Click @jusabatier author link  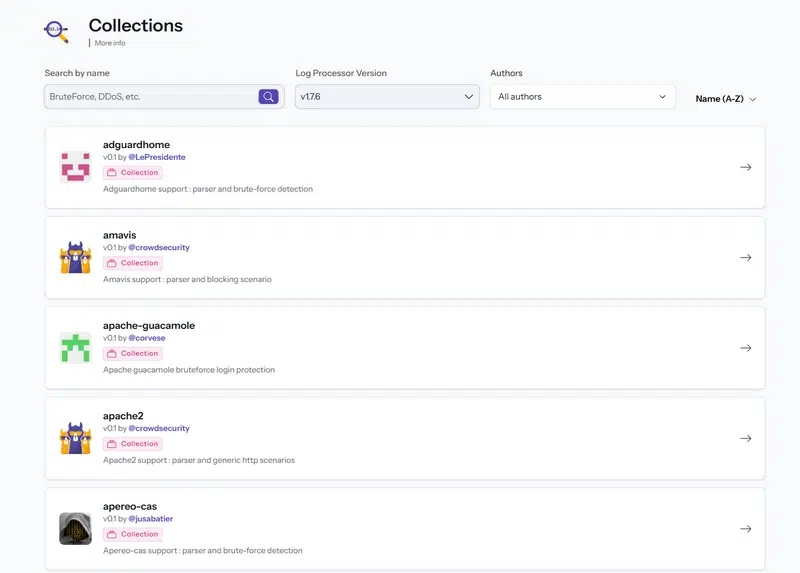click(x=152, y=519)
